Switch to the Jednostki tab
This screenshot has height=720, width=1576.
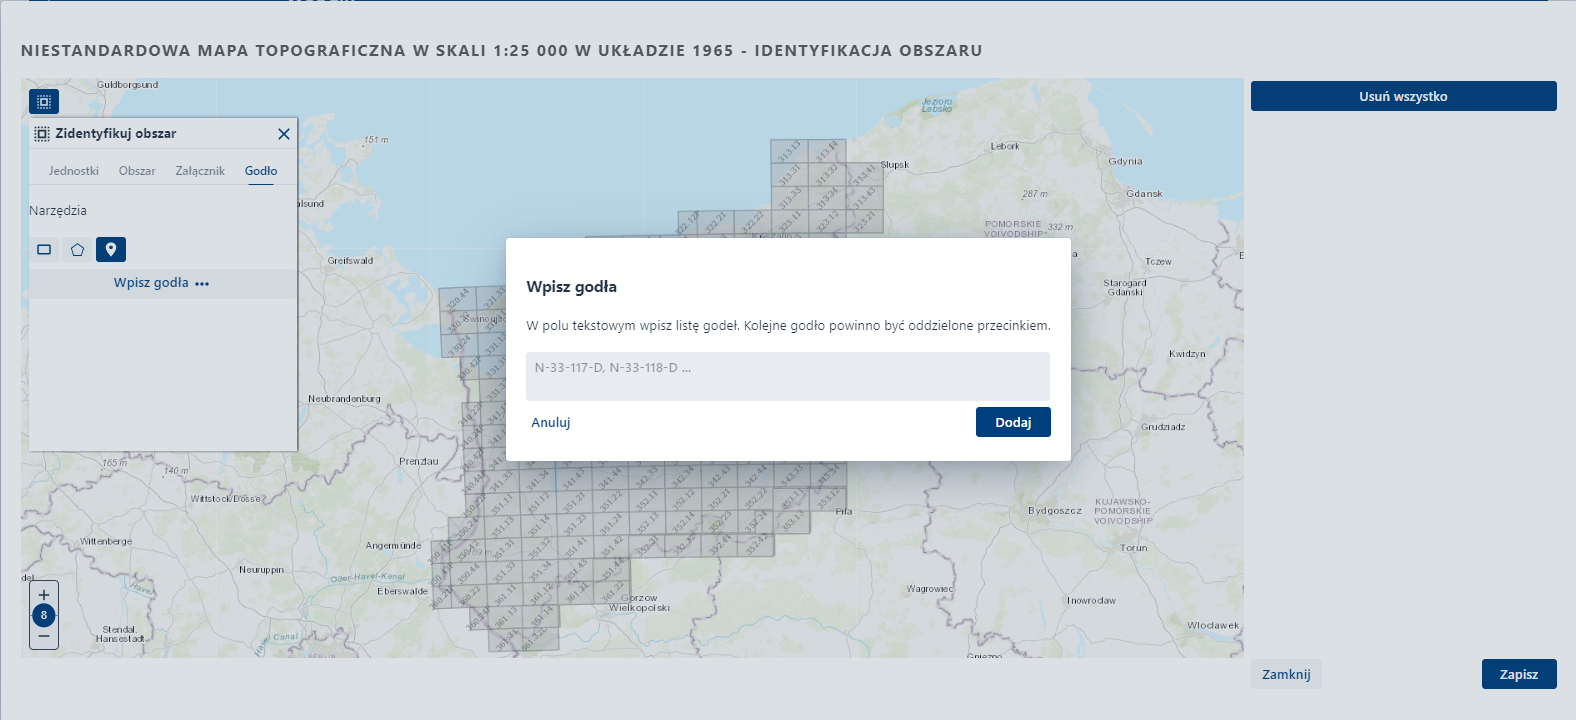click(x=74, y=171)
